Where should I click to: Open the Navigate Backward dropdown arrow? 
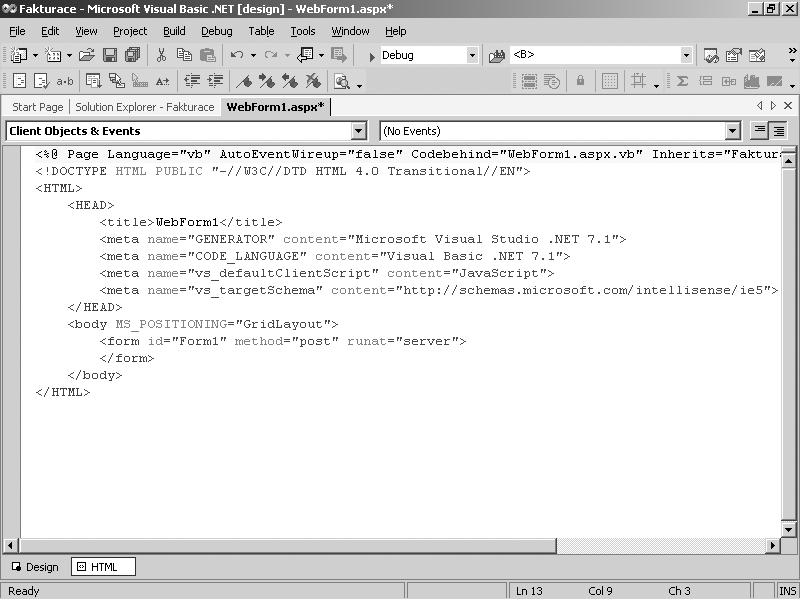[321, 55]
